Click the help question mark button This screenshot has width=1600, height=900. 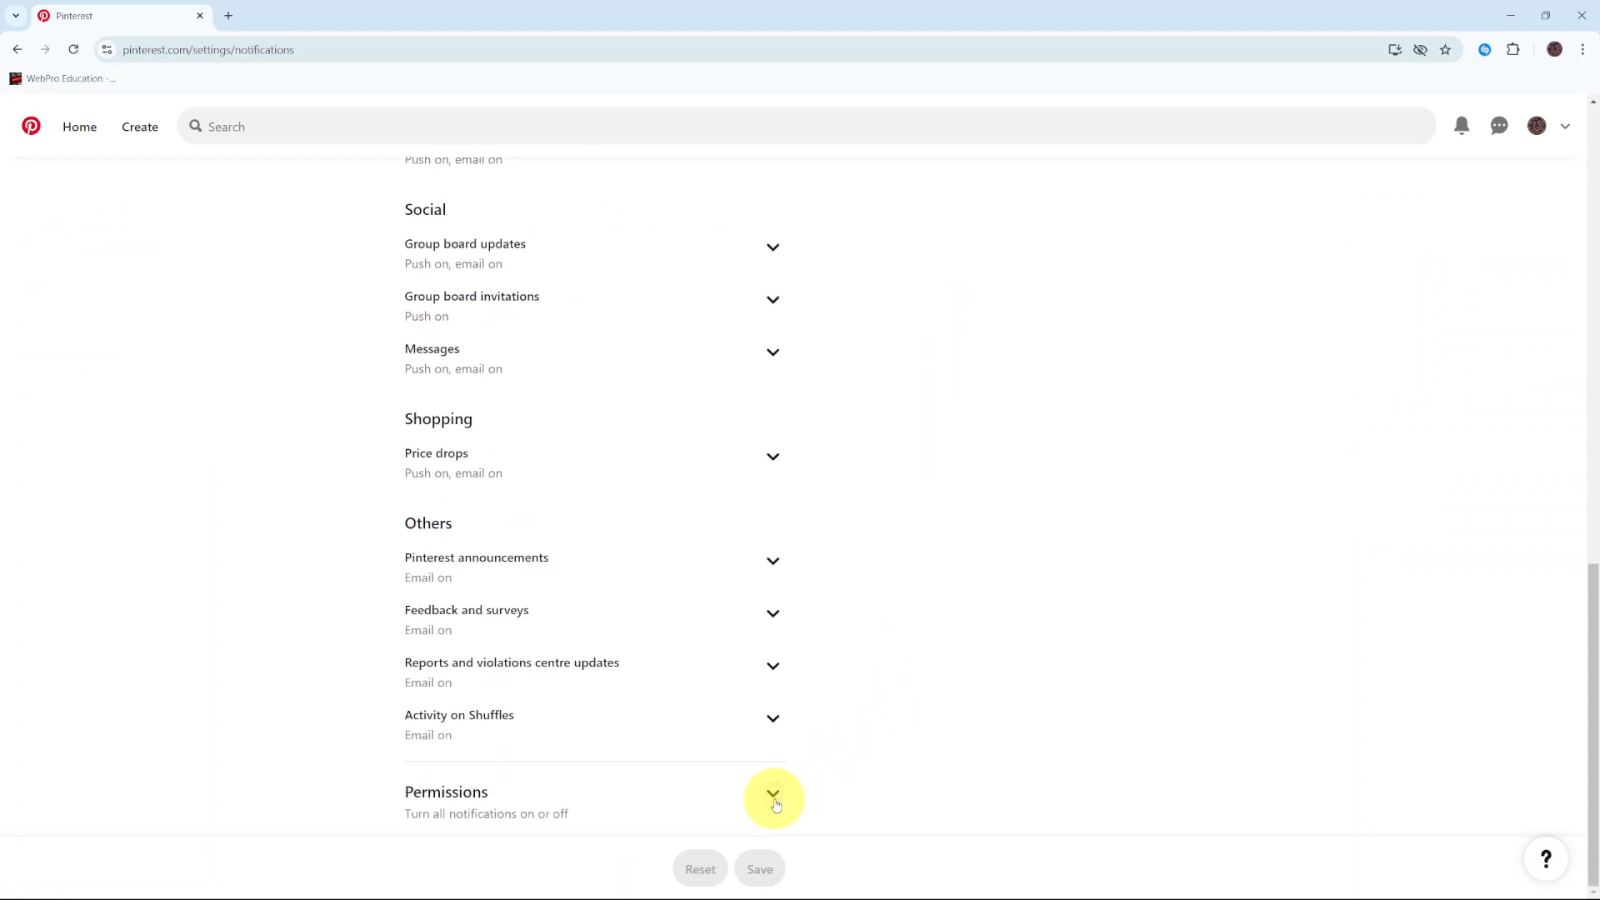[x=1546, y=858]
